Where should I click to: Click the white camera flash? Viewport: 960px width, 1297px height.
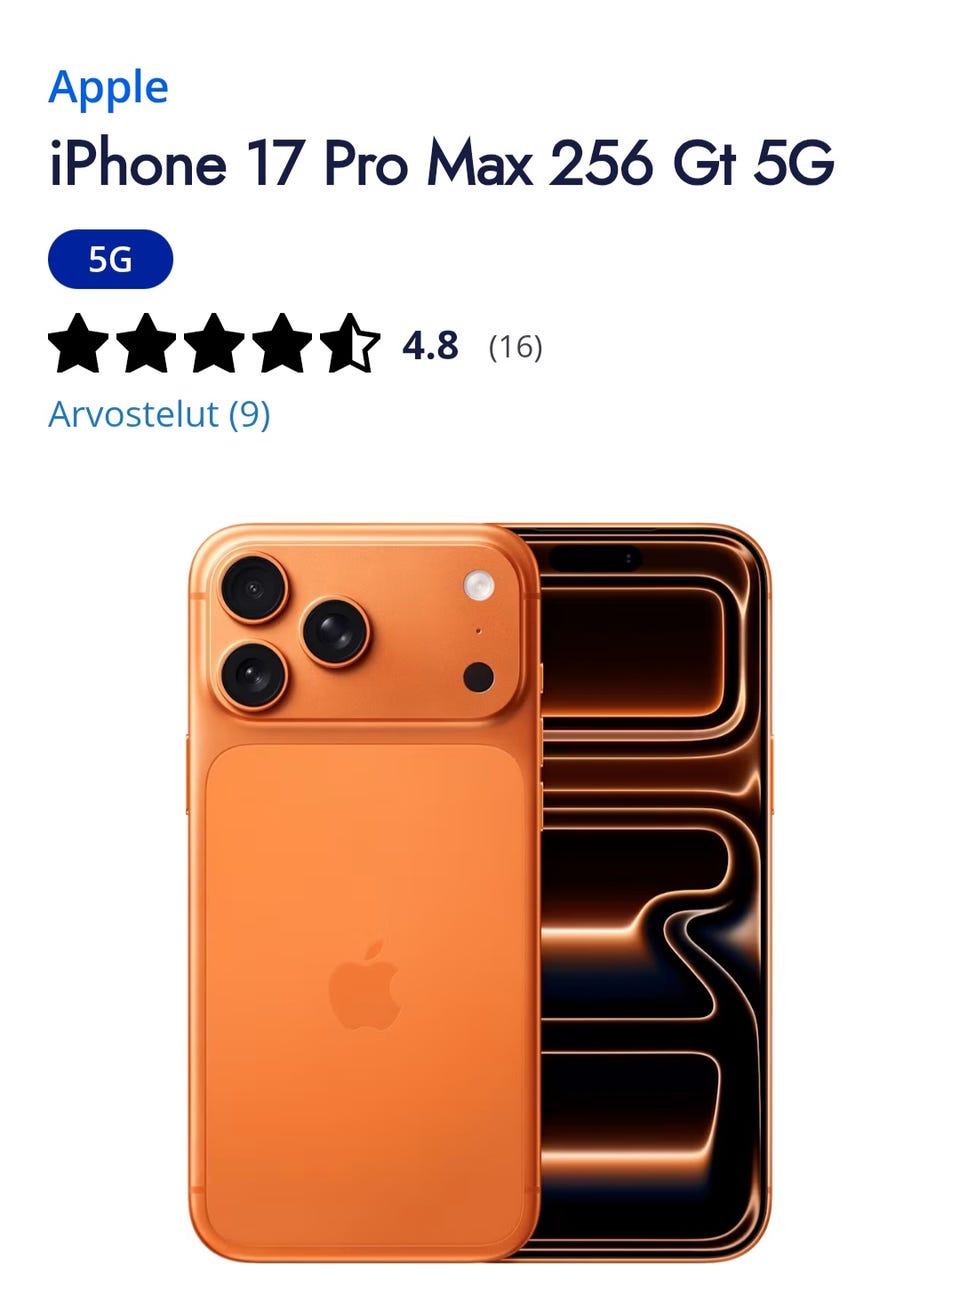click(479, 586)
